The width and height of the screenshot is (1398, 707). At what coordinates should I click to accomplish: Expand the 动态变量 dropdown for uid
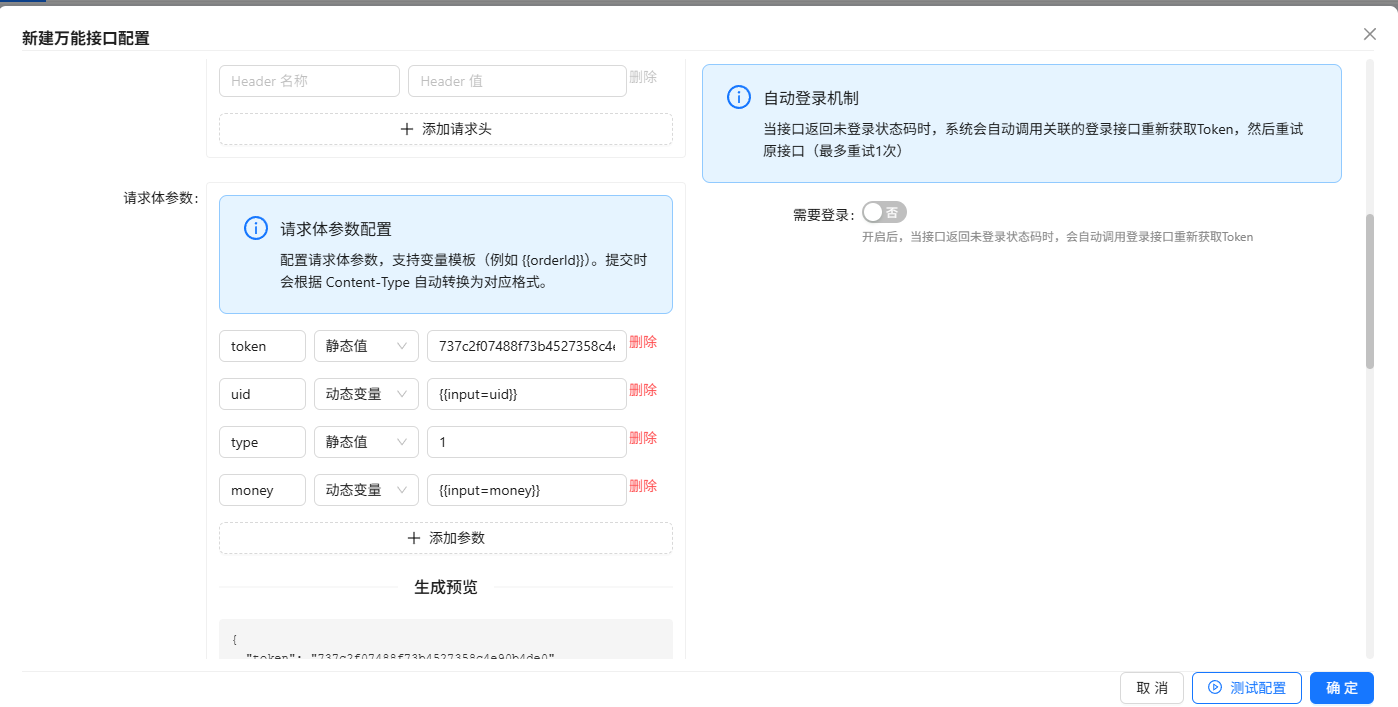click(366, 394)
